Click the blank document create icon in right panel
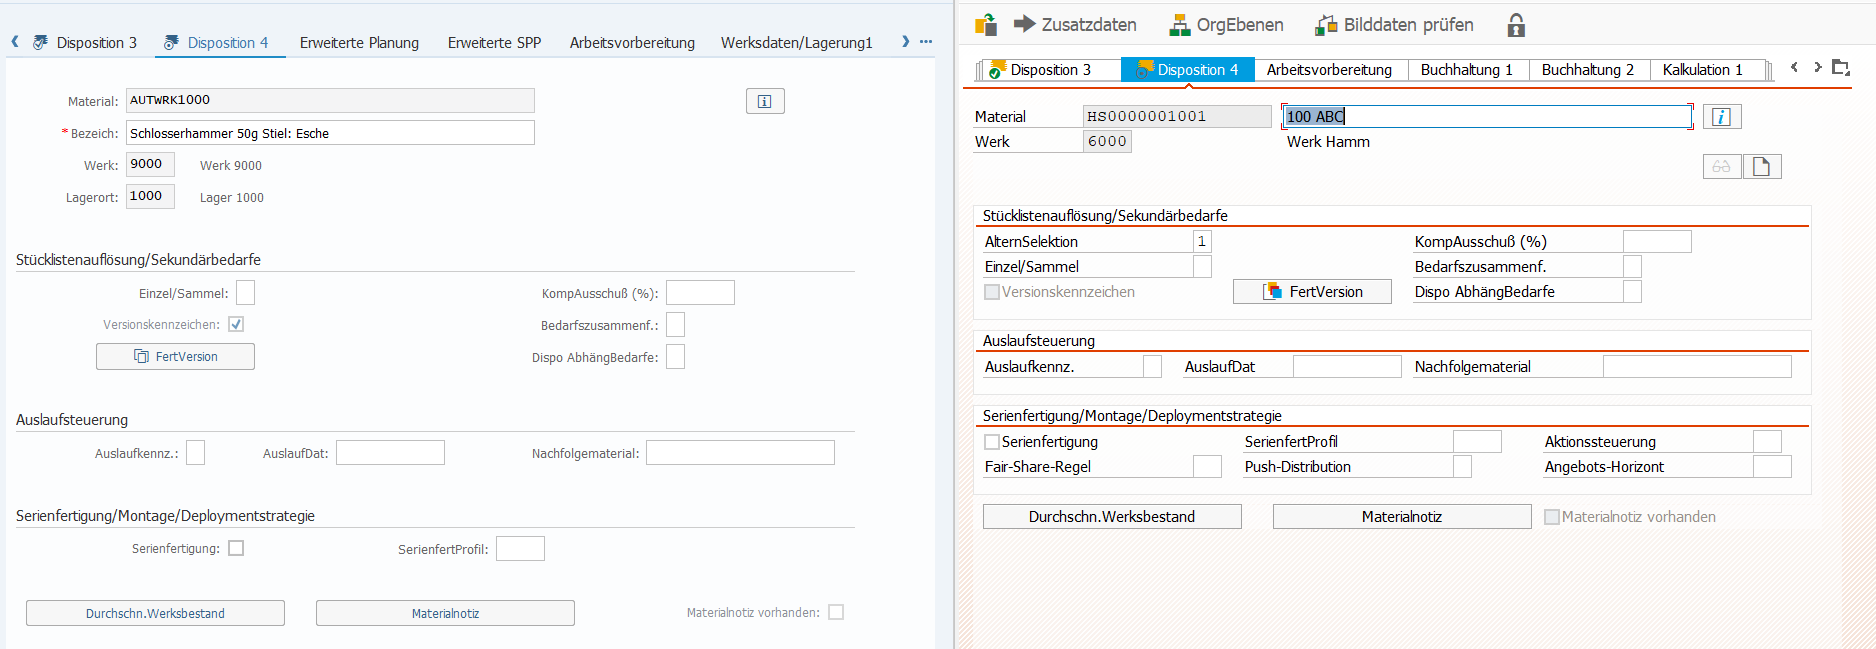The width and height of the screenshot is (1876, 649). coord(1762,167)
